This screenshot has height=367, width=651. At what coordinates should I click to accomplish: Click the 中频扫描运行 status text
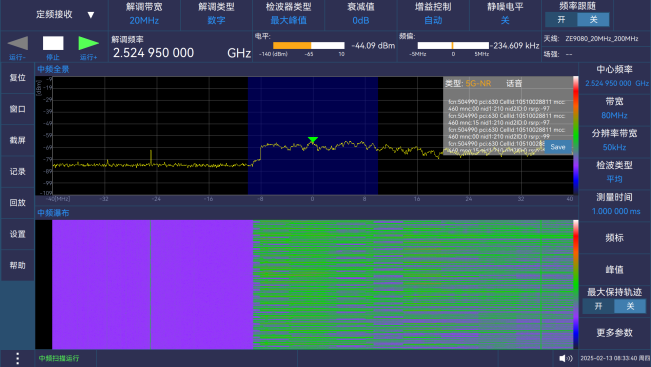coord(59,358)
